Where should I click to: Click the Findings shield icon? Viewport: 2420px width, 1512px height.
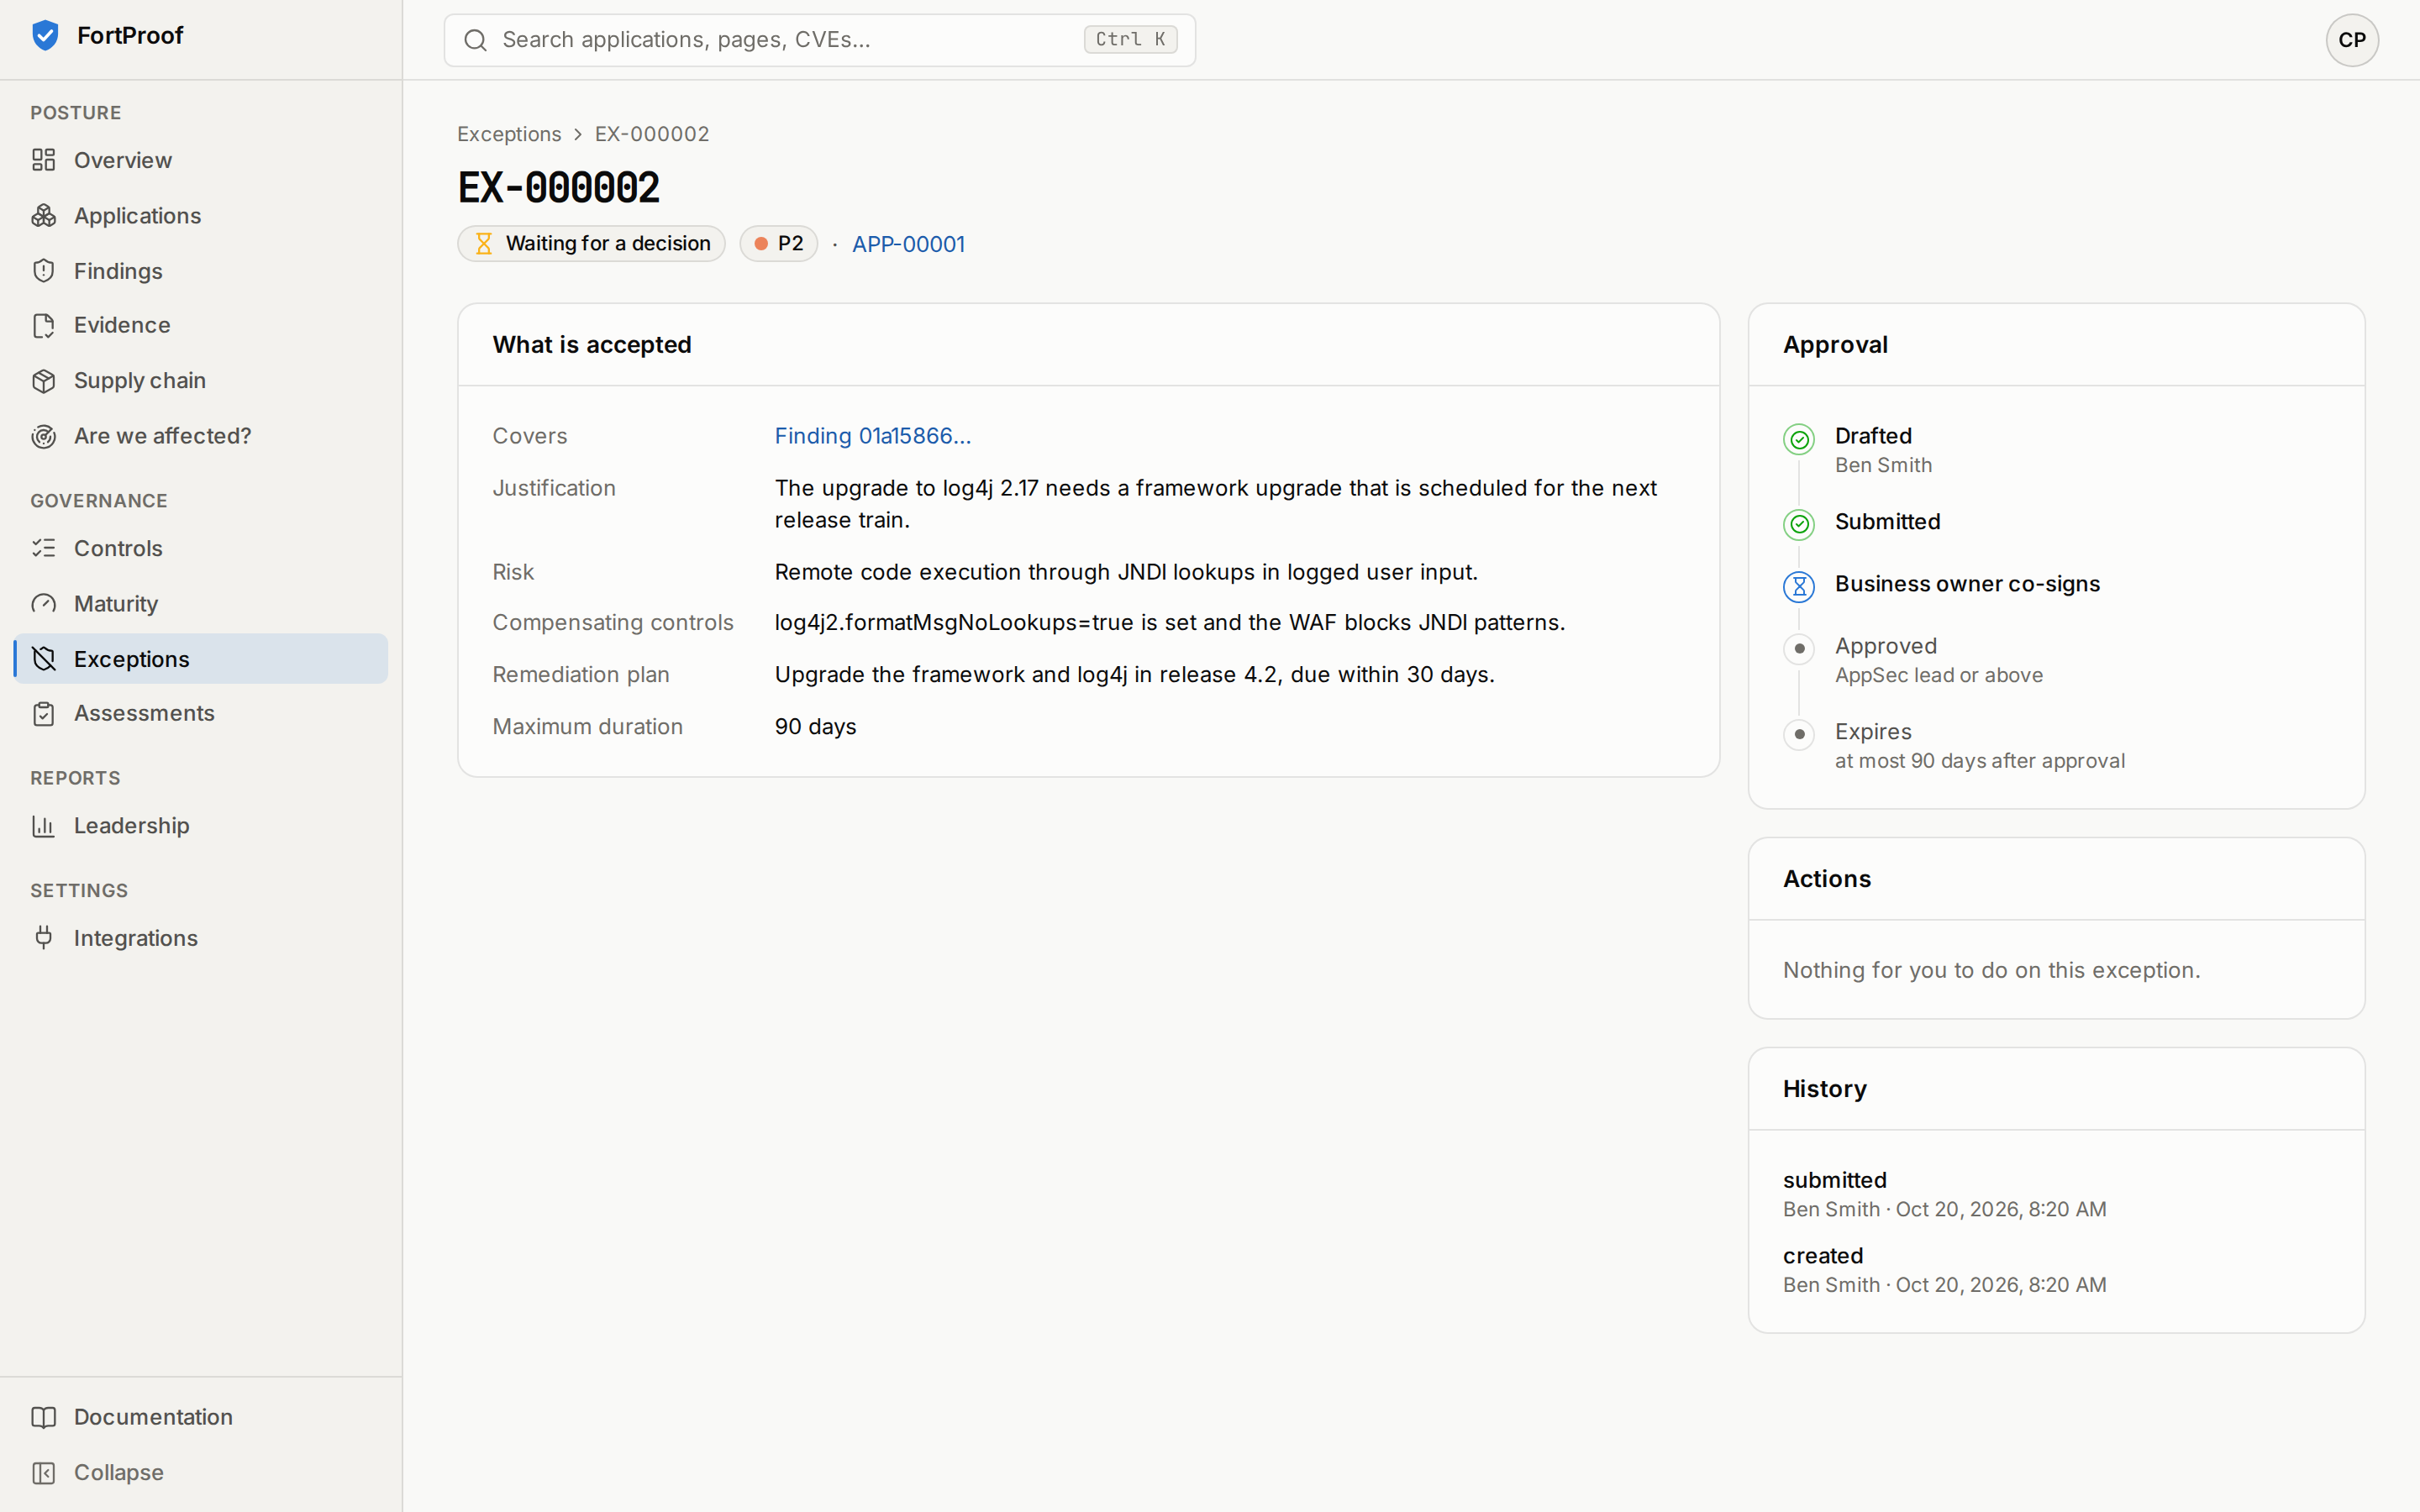click(43, 271)
